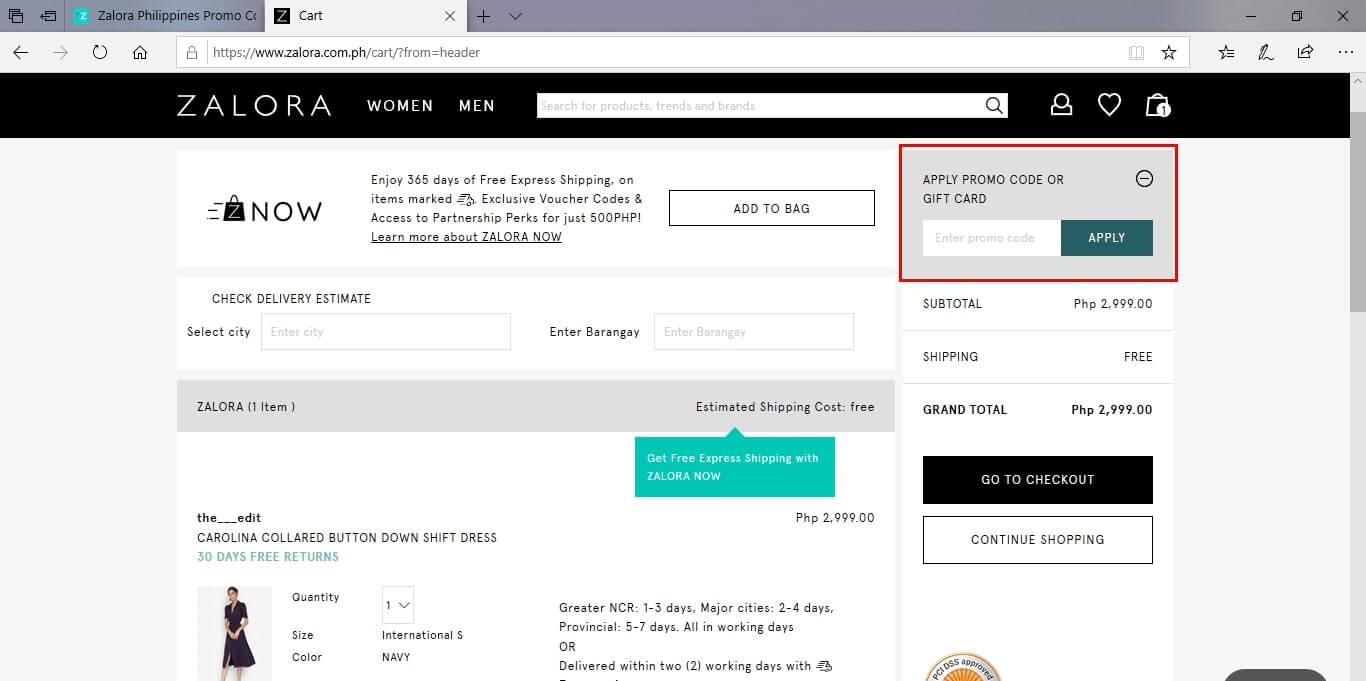Click the APPLY promo button
This screenshot has width=1366, height=681.
1106,238
